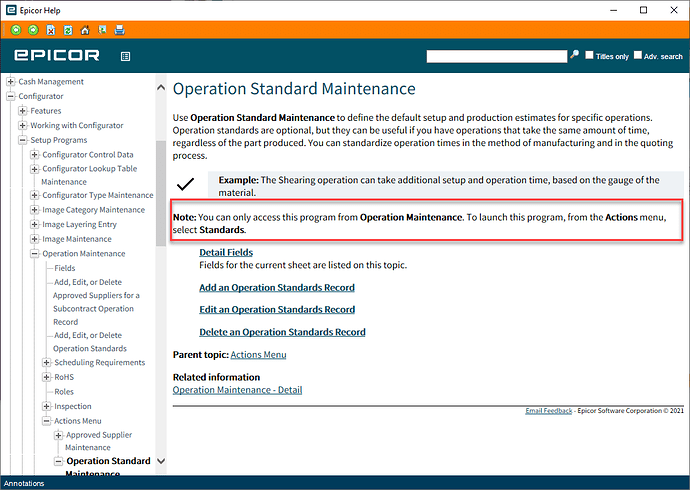
Task: Focus the help search input field
Action: point(497,56)
